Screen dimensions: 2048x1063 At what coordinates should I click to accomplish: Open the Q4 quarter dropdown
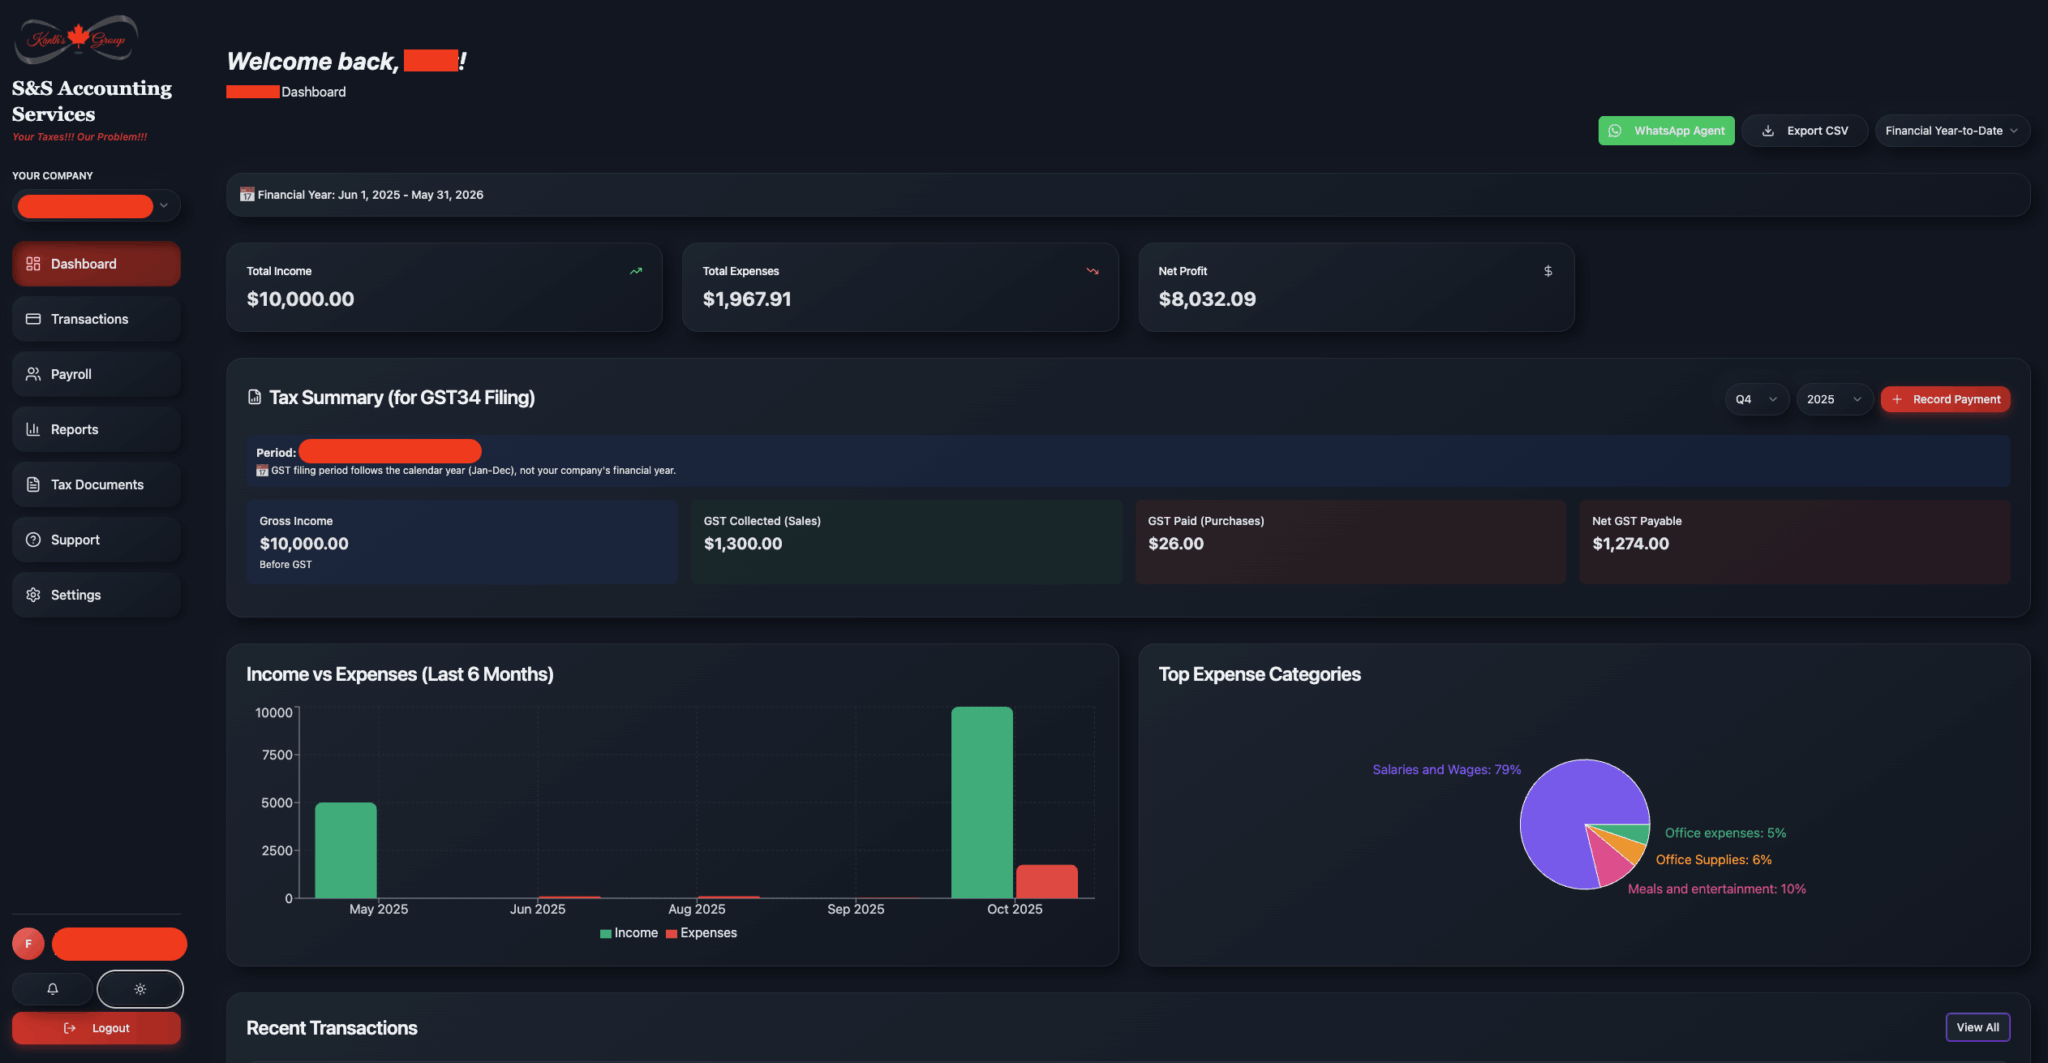[x=1756, y=399]
